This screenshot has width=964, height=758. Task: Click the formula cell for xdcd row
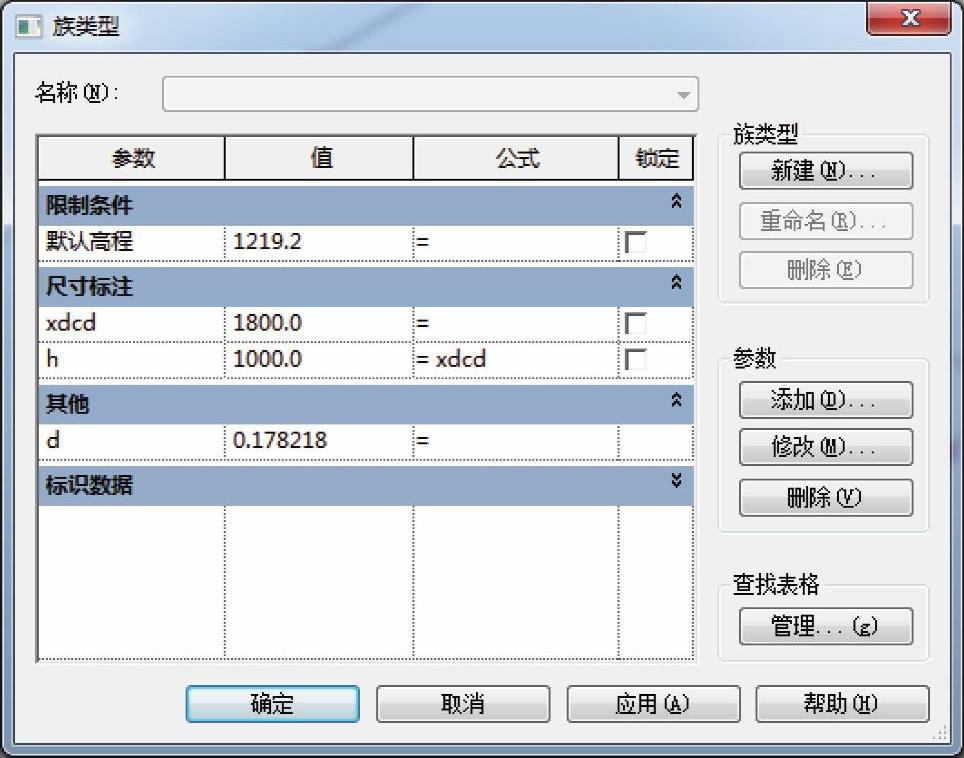(x=516, y=323)
